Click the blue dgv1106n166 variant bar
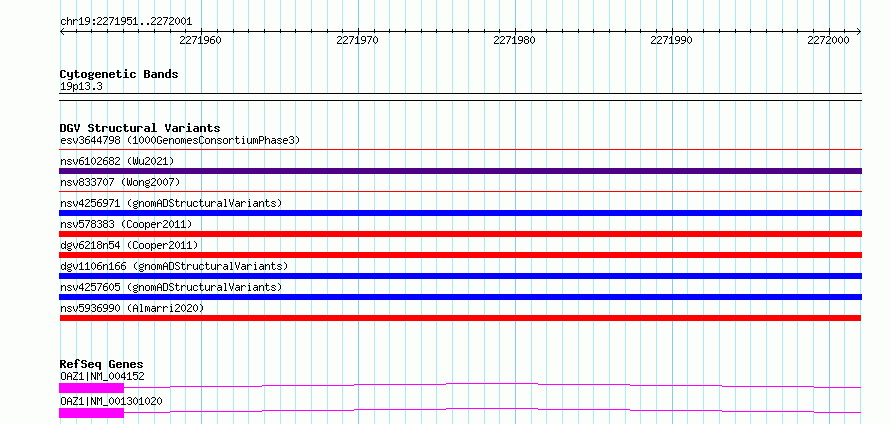890x424 pixels. coord(461,276)
